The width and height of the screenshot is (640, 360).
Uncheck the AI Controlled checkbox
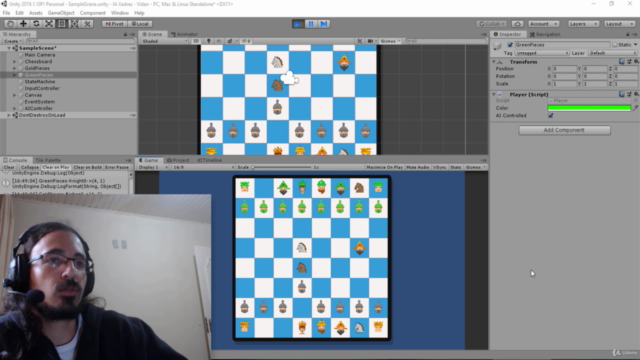point(551,116)
